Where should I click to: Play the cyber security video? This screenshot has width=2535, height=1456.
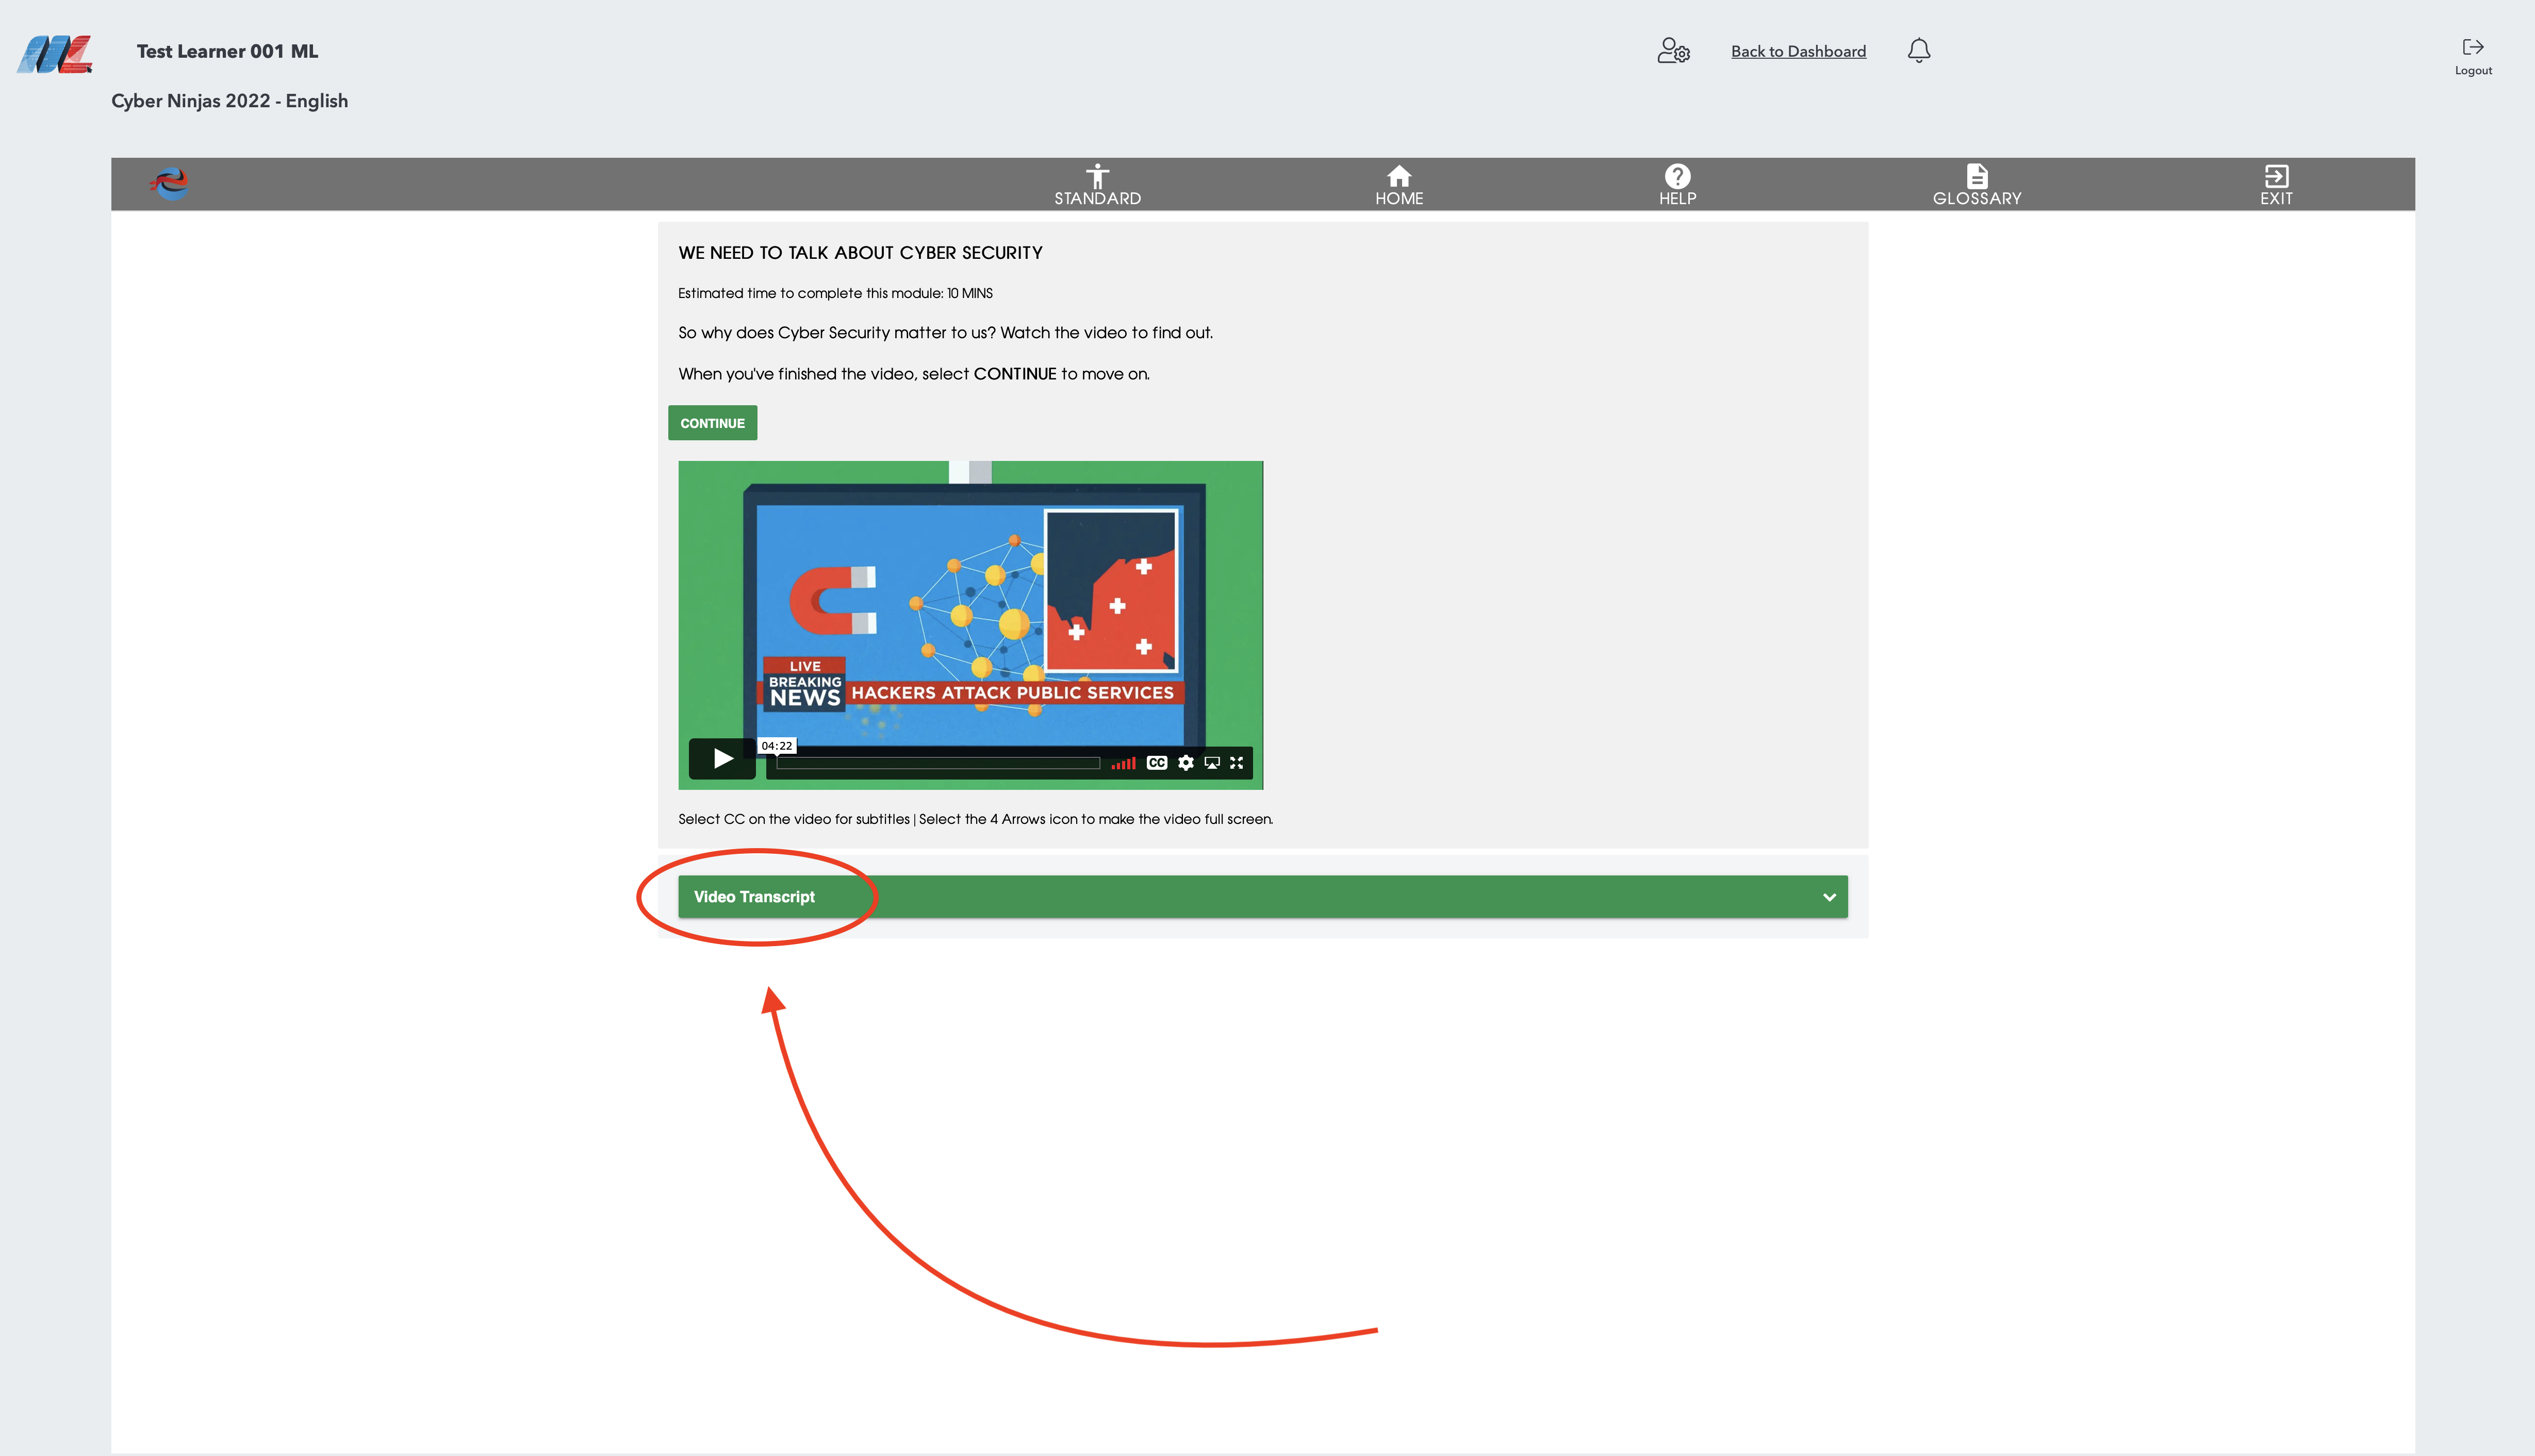(722, 759)
